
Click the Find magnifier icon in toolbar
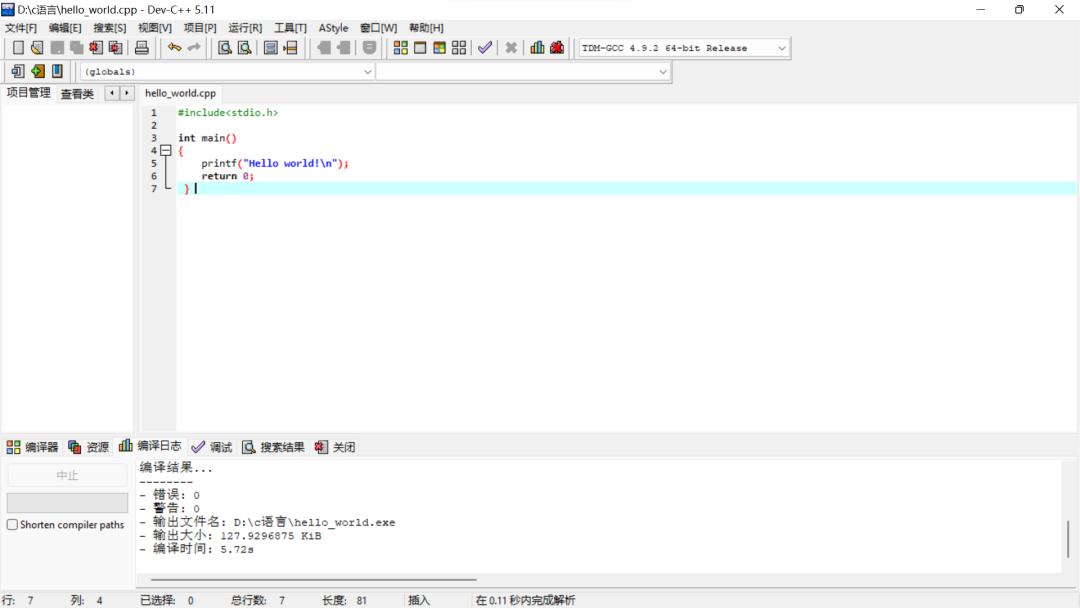[x=225, y=48]
